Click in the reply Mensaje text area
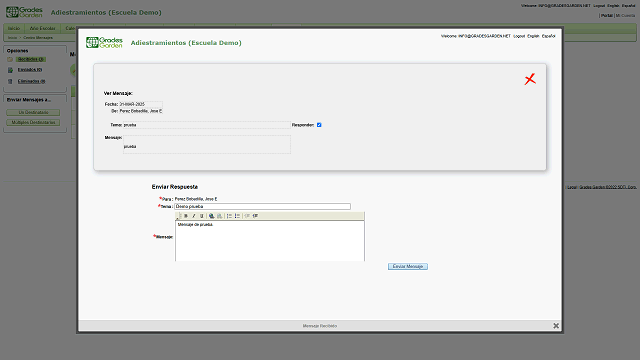640x360 pixels. [x=270, y=241]
